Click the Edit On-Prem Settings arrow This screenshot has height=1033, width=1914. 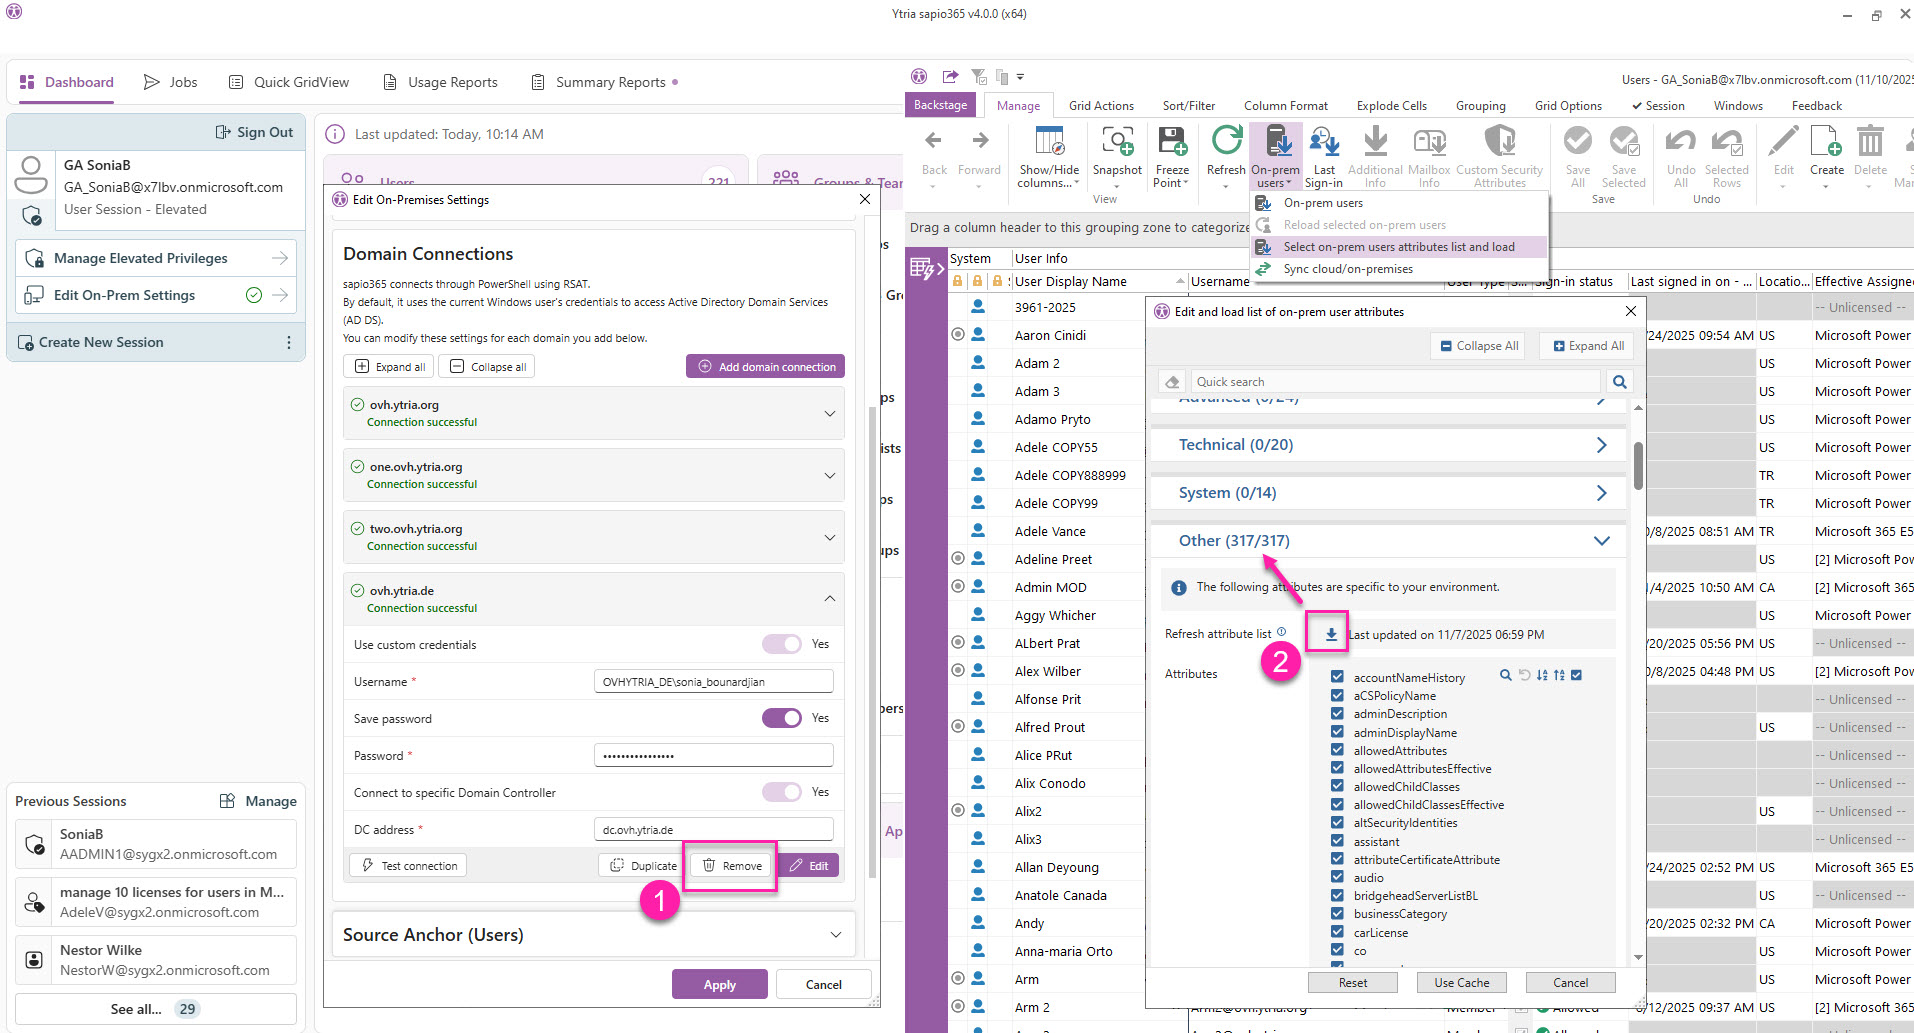[280, 295]
